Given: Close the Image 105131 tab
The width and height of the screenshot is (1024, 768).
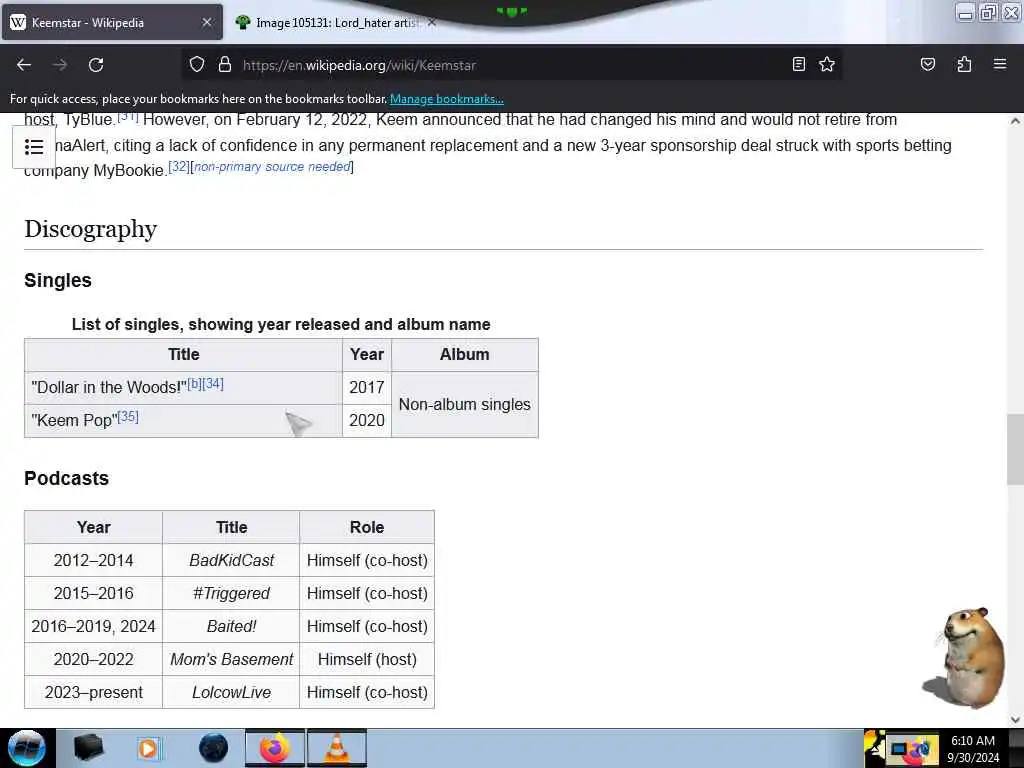Looking at the screenshot, I should (432, 22).
